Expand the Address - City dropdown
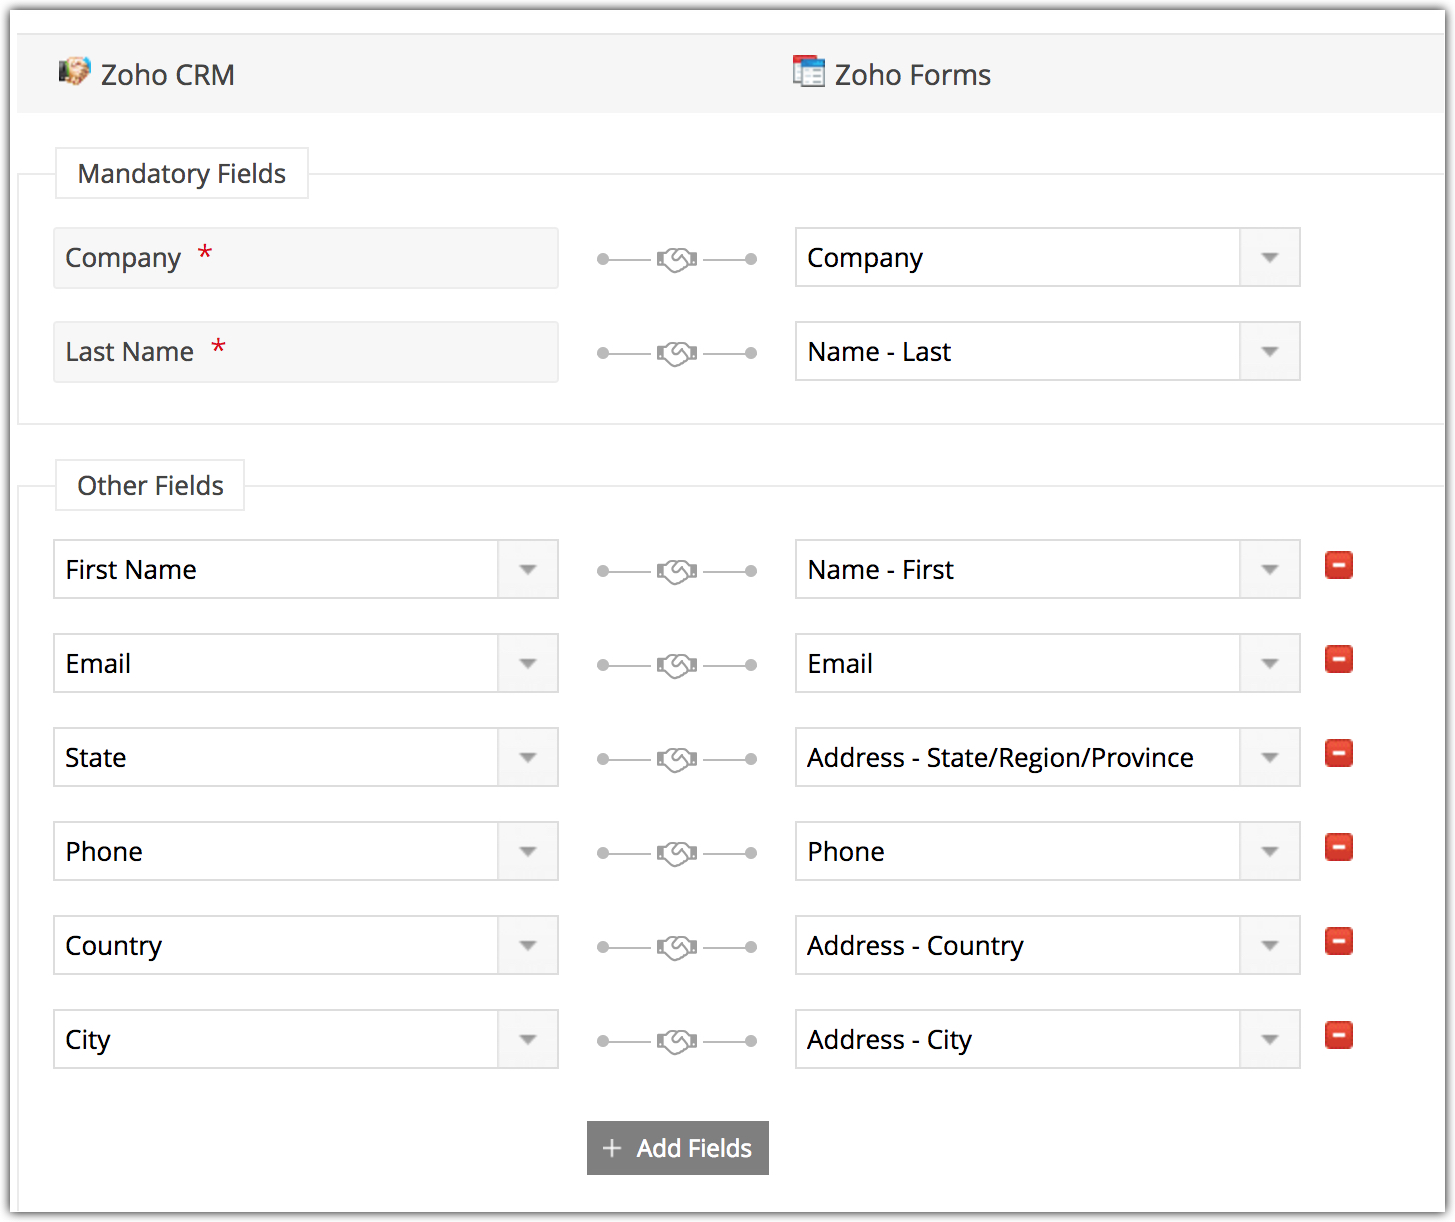This screenshot has height=1222, width=1455. click(1269, 1040)
